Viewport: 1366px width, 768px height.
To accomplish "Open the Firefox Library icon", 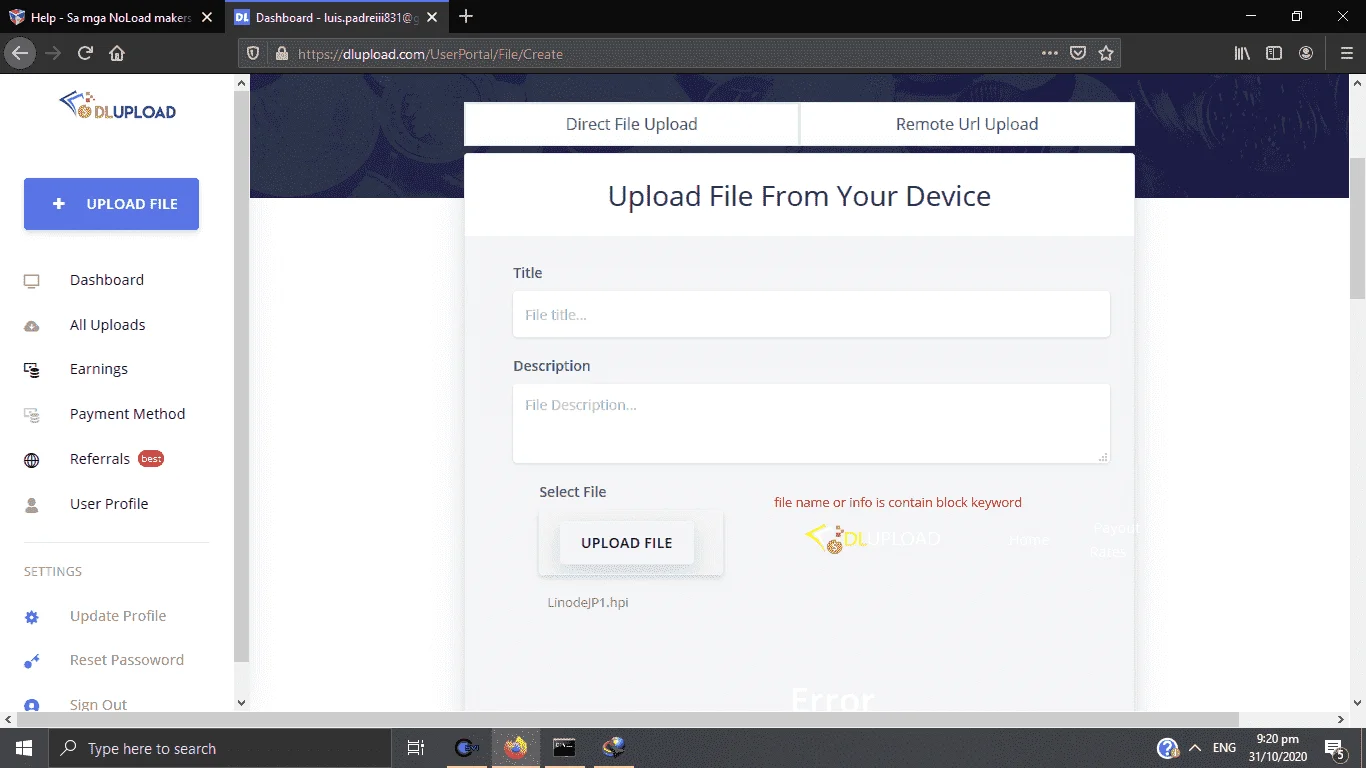I will 1242,54.
